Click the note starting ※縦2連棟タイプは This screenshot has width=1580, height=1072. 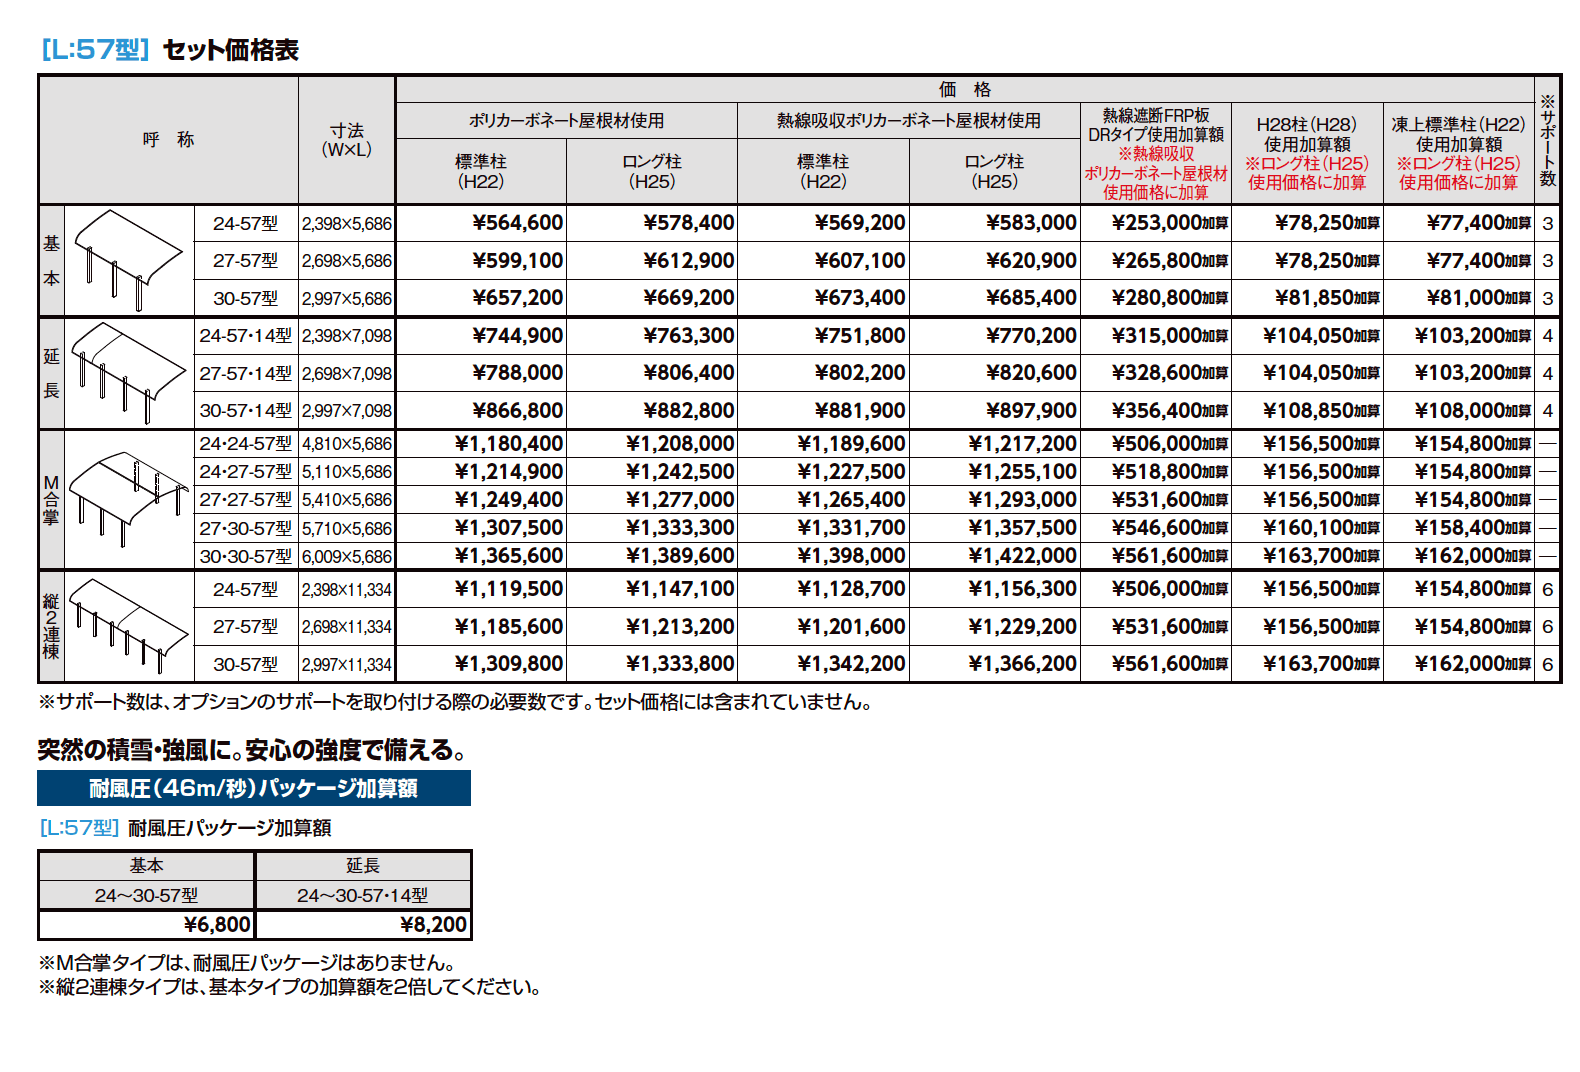tap(292, 987)
